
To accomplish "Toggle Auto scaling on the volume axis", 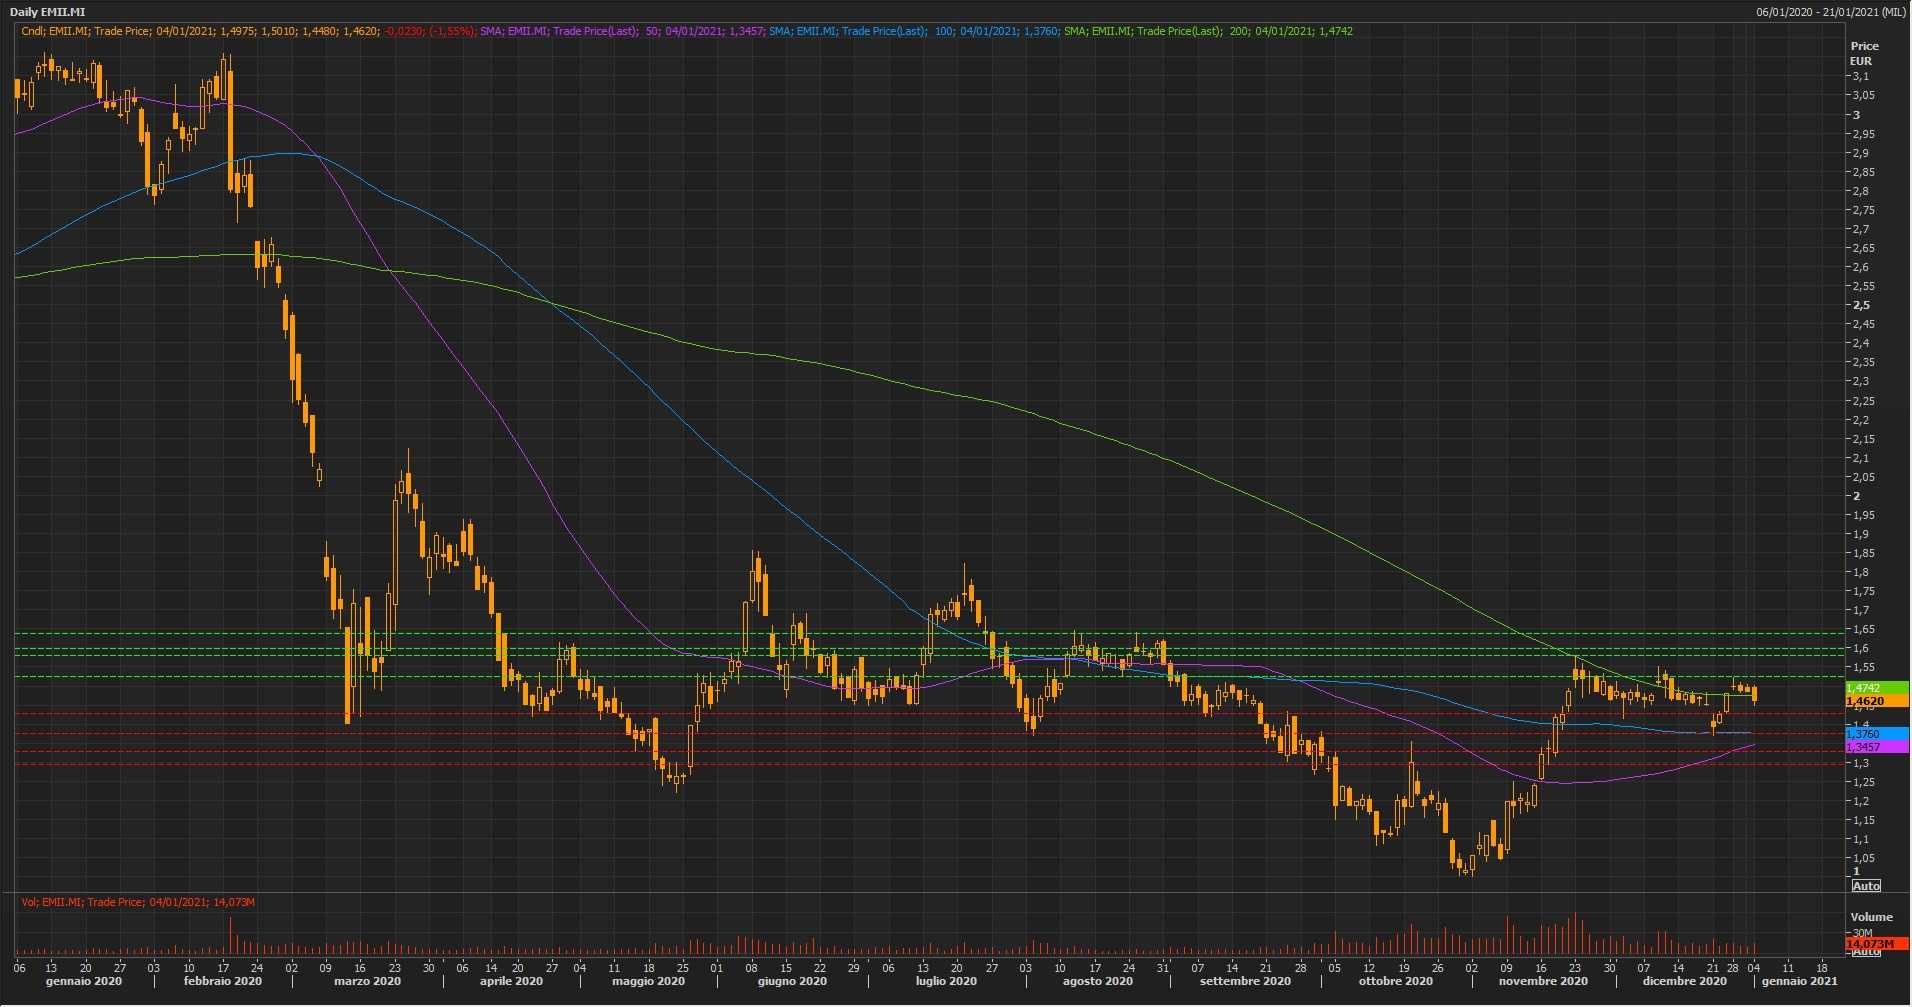I will pos(1865,952).
